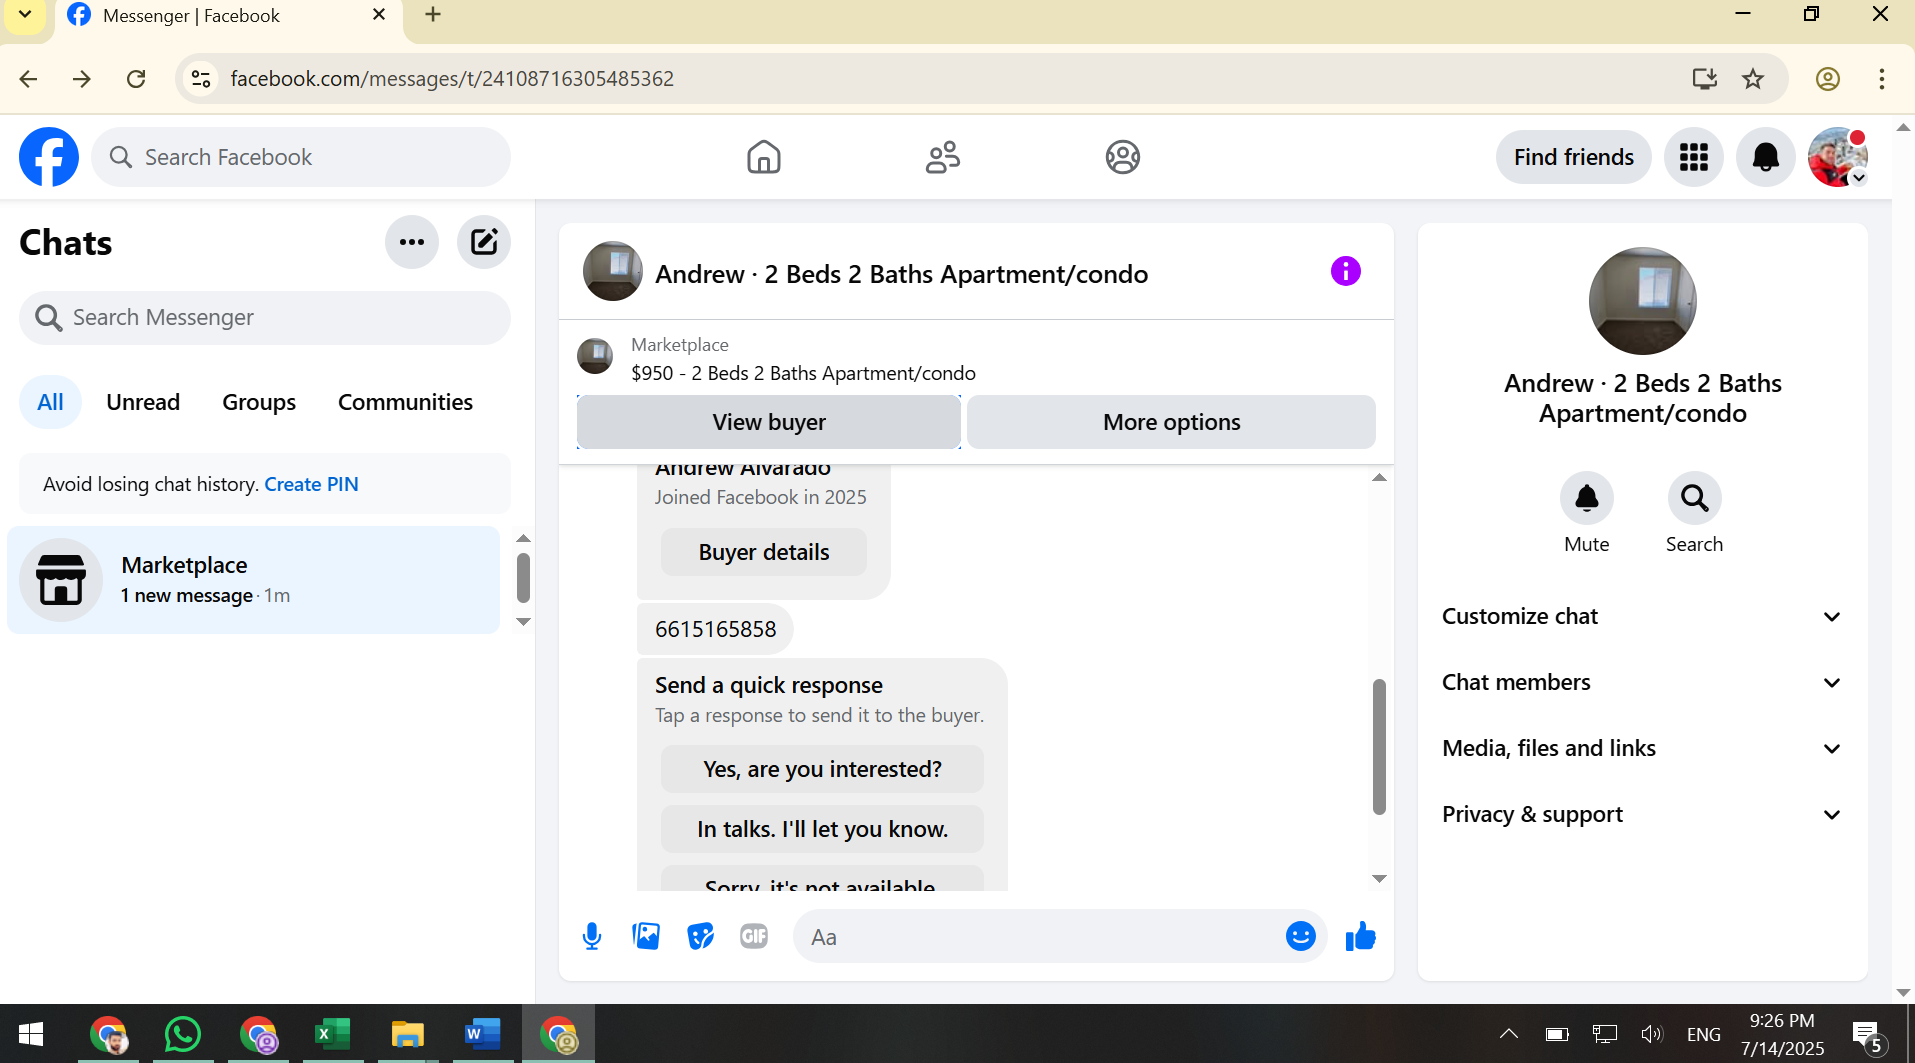Open the Windows notification center
This screenshot has height=1063, width=1915.
[1867, 1036]
